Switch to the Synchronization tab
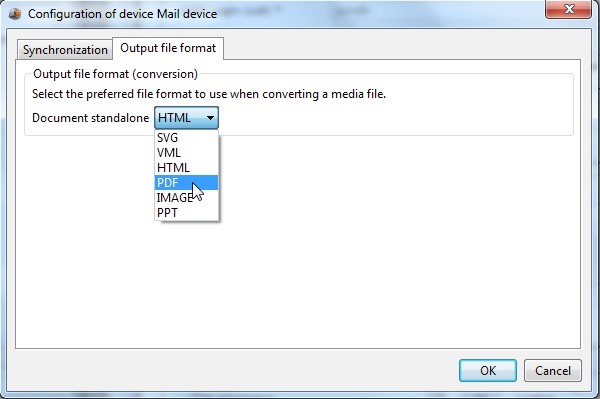This screenshot has width=600, height=399. [65, 50]
